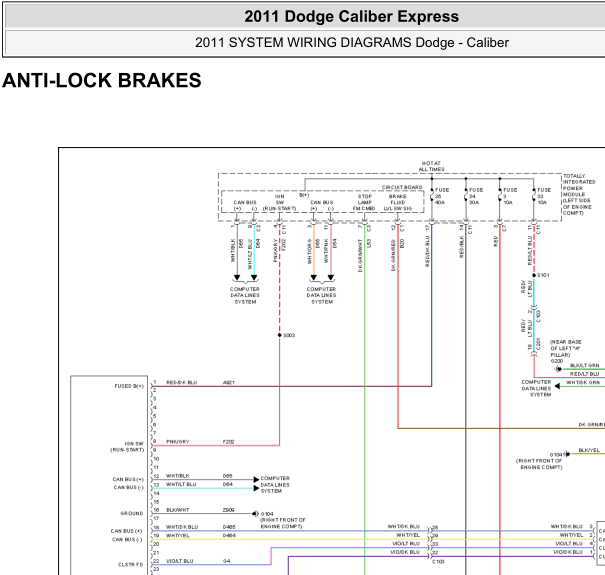
Task: Click circuit code "D65" on pin 12 wire
Action: [228, 476]
